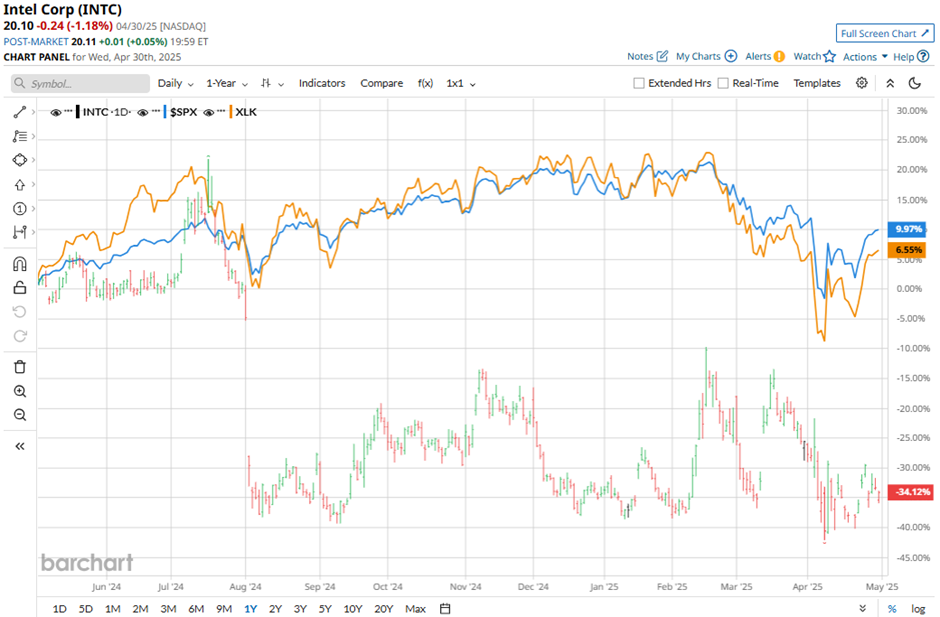Undo the last chart action
The width and height of the screenshot is (940, 617).
[x=20, y=312]
